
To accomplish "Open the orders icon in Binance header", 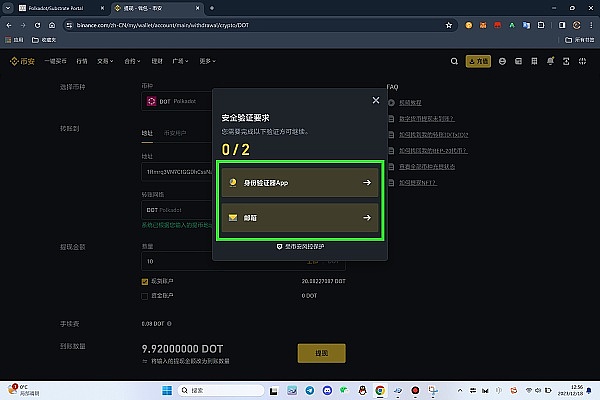I will tap(534, 61).
